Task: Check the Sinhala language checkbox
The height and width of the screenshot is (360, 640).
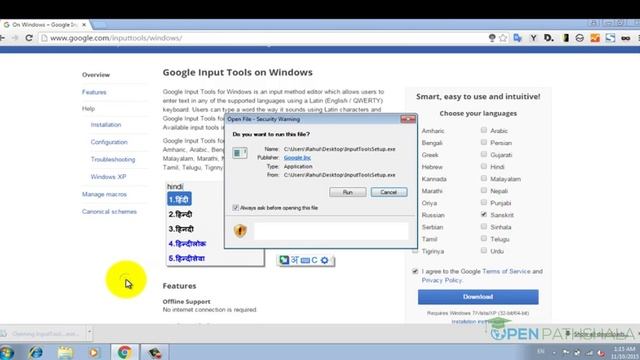Action: tap(484, 226)
